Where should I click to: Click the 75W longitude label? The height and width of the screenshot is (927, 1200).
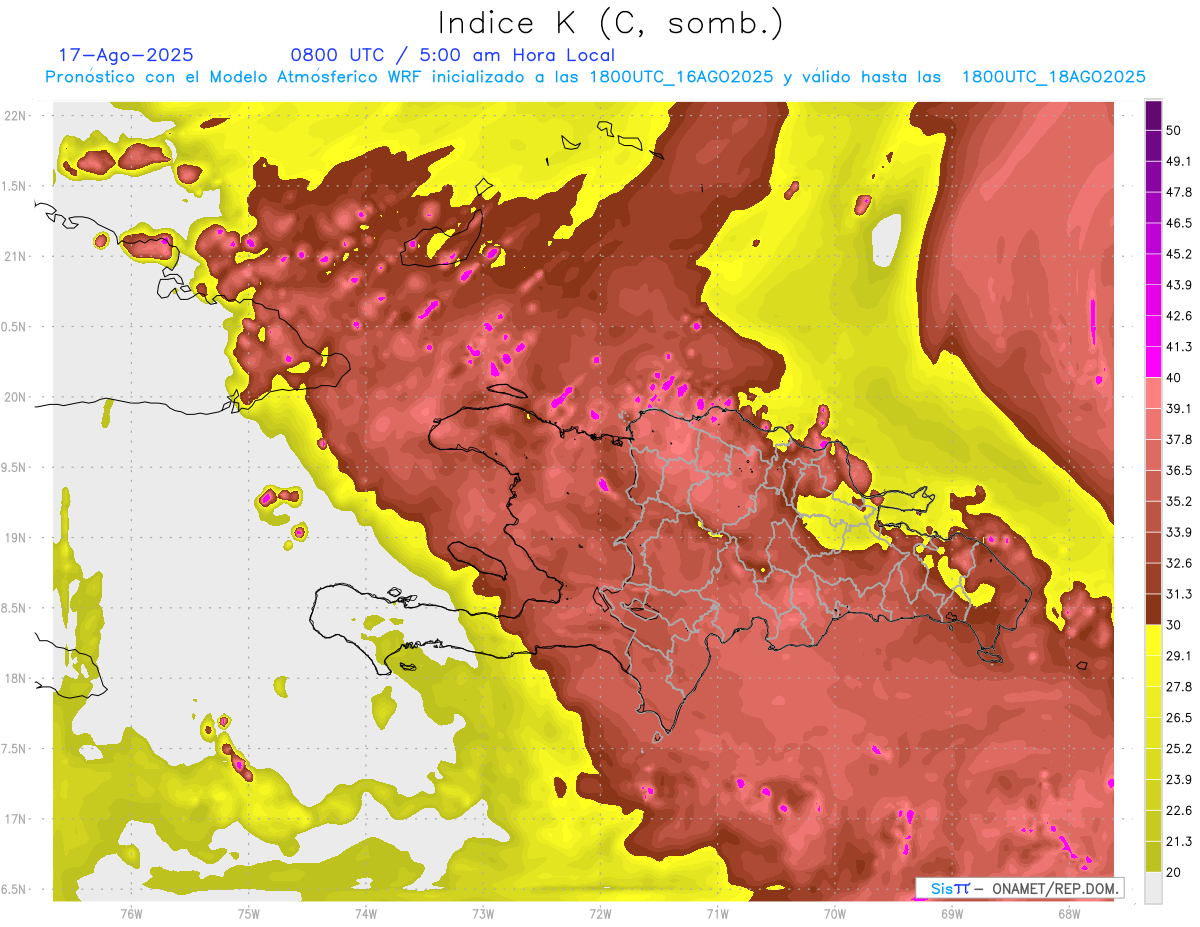(x=248, y=913)
